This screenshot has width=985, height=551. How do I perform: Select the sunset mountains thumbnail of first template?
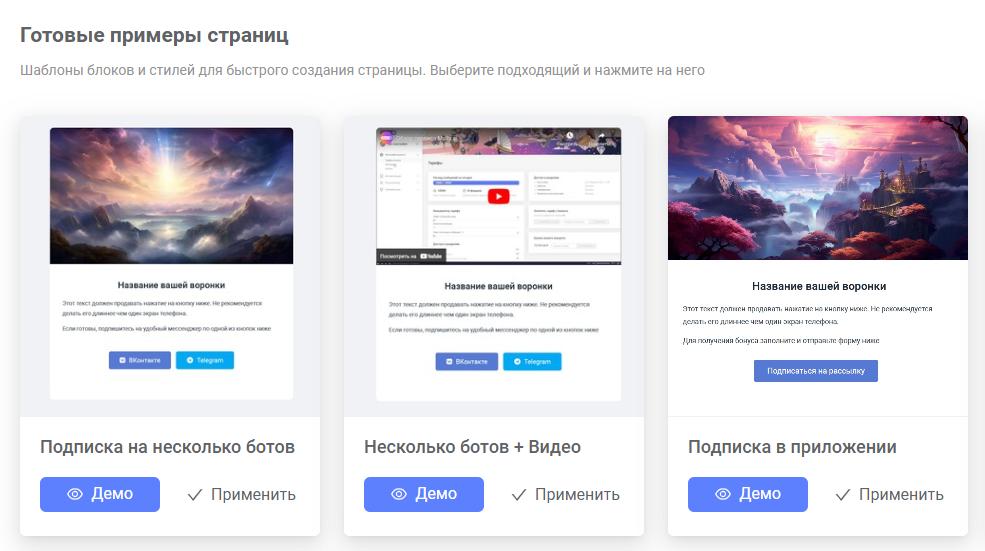(171, 196)
